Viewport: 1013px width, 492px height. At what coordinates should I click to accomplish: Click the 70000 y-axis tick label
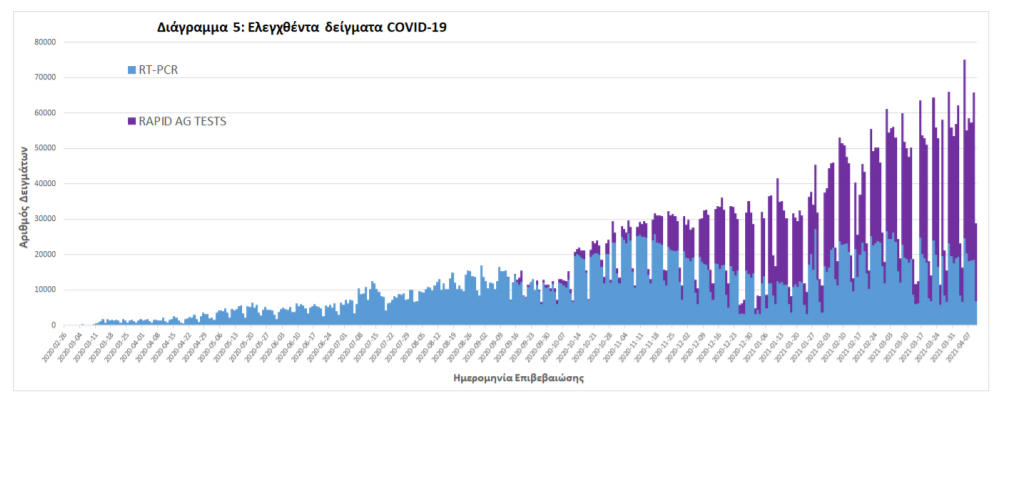(44, 77)
